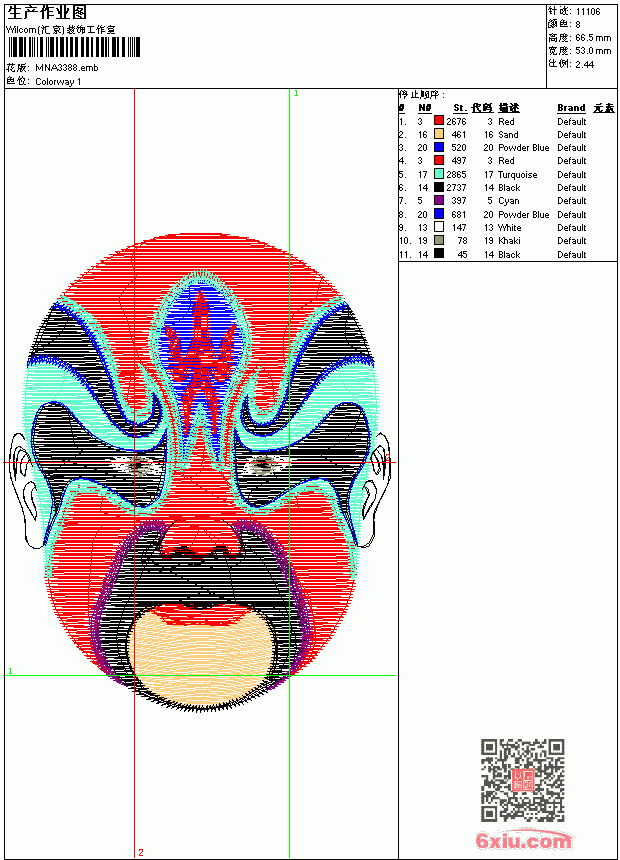Click the Colorway 1 label
Image resolution: width=620 pixels, height=860 pixels.
(x=58, y=82)
